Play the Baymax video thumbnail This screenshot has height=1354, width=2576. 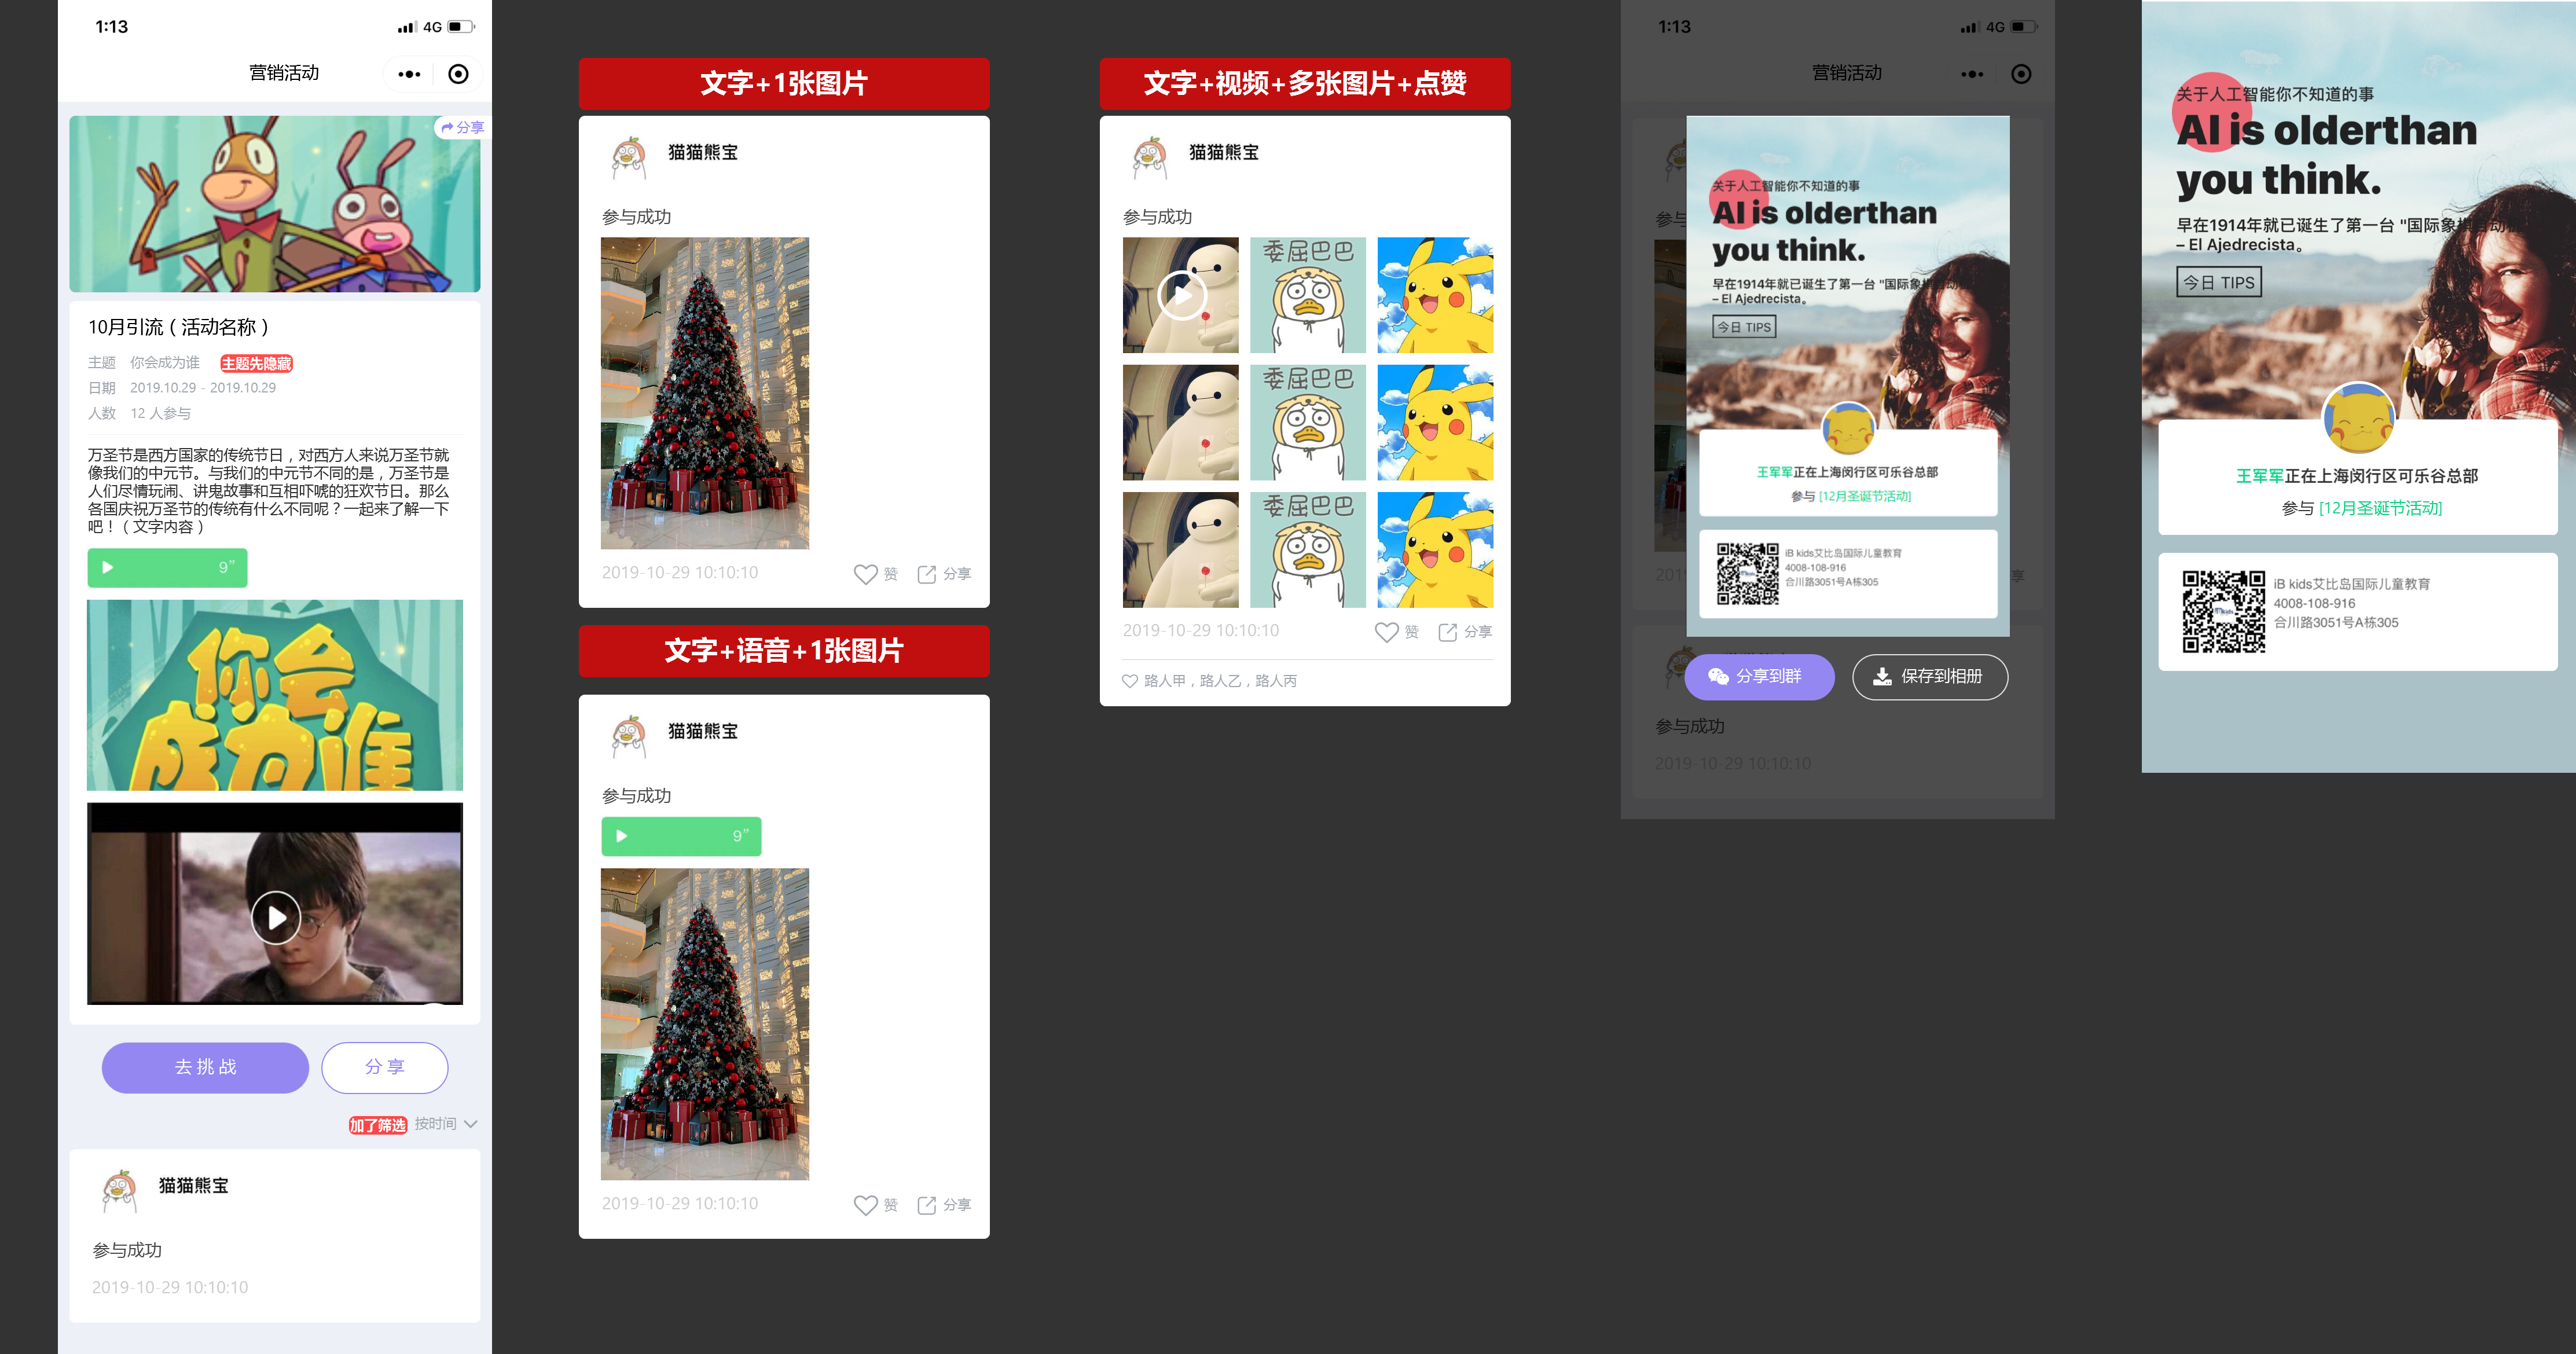1181,295
